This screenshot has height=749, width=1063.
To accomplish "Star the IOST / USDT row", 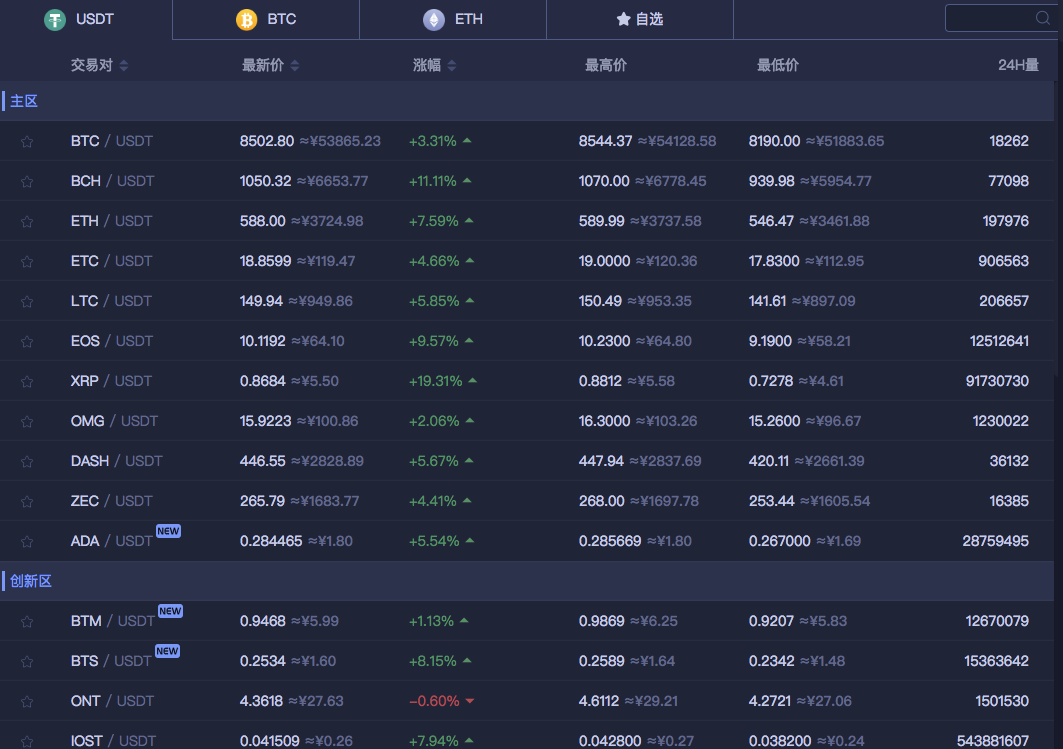I will coord(27,742).
